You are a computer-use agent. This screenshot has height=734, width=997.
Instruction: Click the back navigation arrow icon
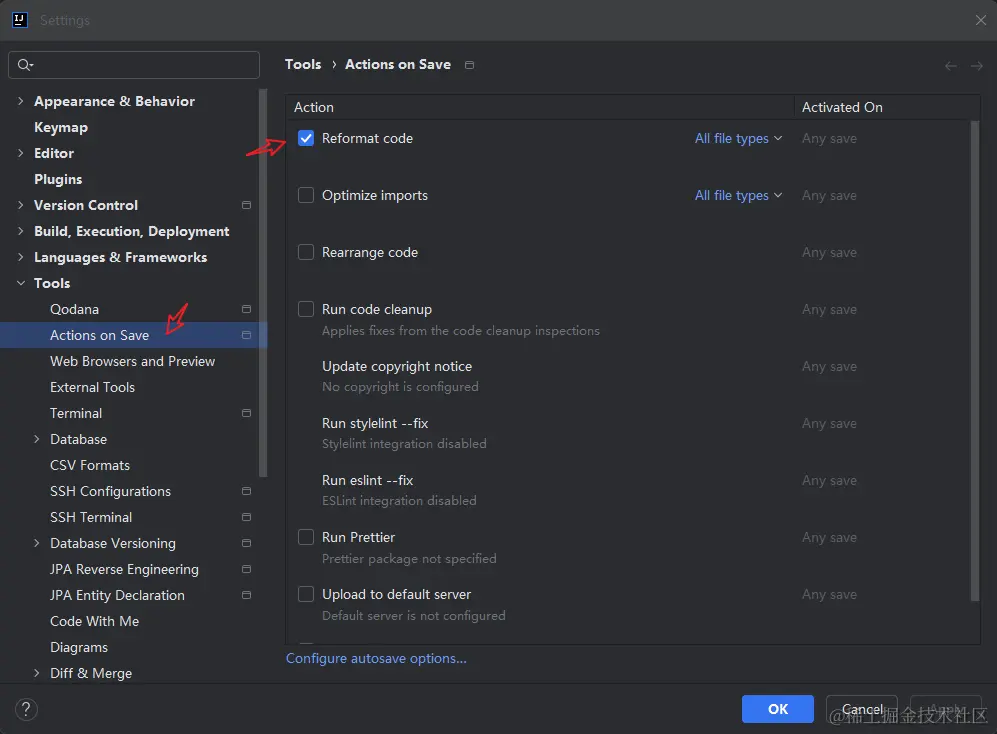(951, 66)
